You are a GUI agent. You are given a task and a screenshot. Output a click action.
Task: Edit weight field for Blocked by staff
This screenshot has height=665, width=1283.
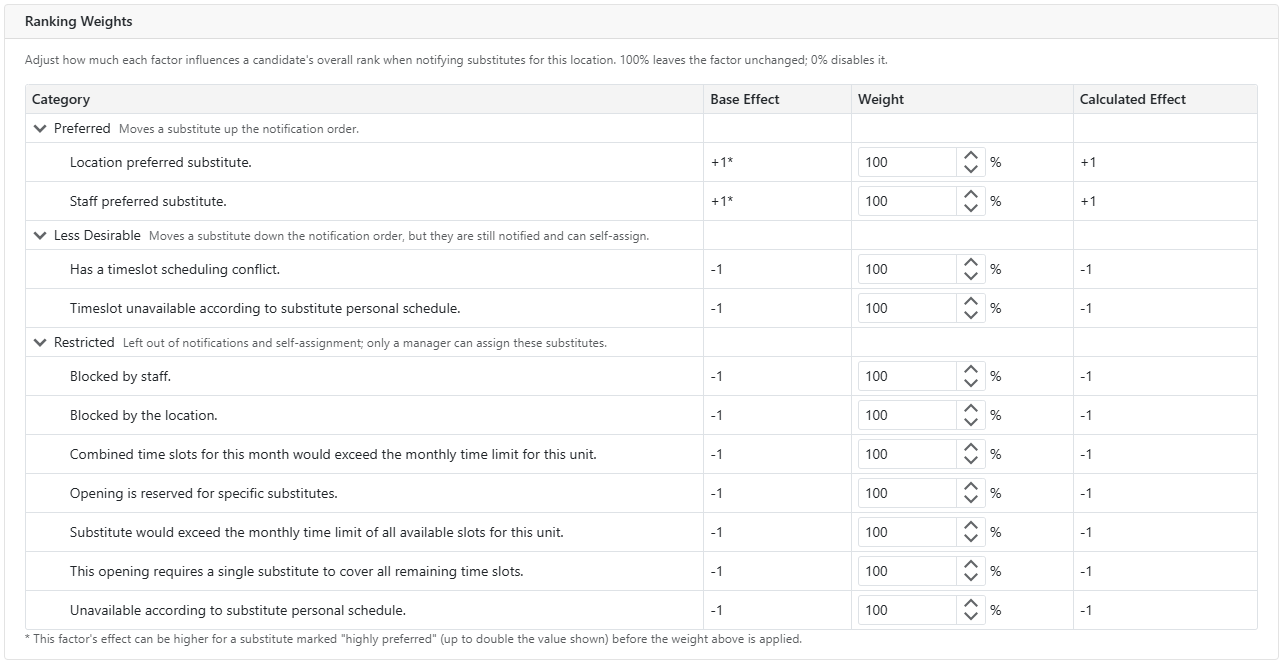[907, 376]
